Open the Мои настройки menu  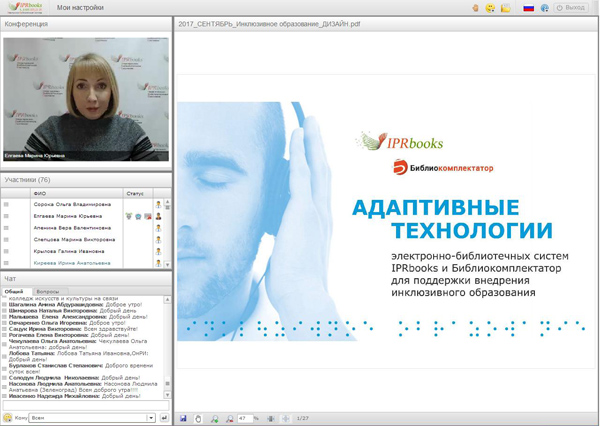[80, 8]
